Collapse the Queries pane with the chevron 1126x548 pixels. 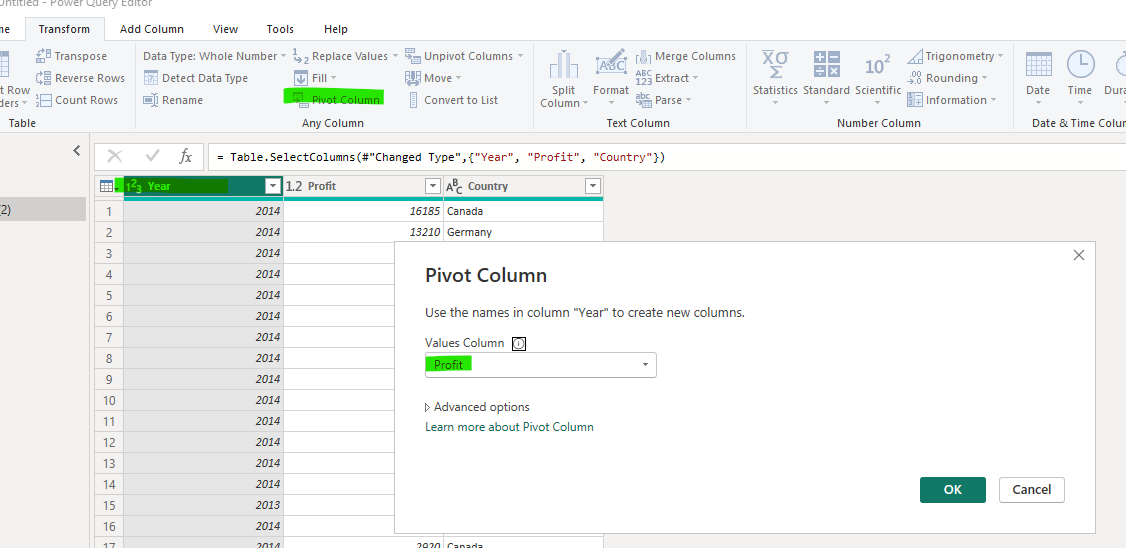[x=77, y=151]
